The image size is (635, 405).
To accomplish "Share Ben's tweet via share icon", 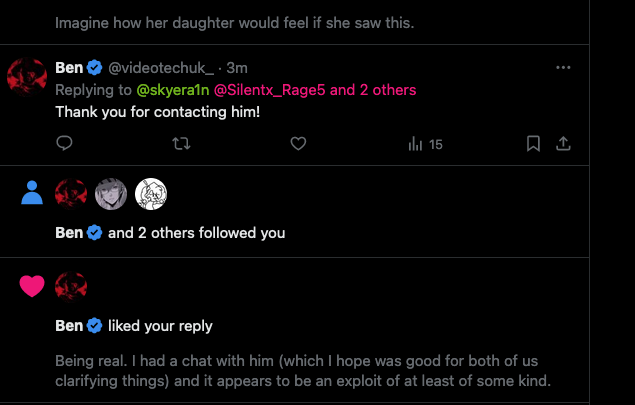I will click(x=563, y=144).
